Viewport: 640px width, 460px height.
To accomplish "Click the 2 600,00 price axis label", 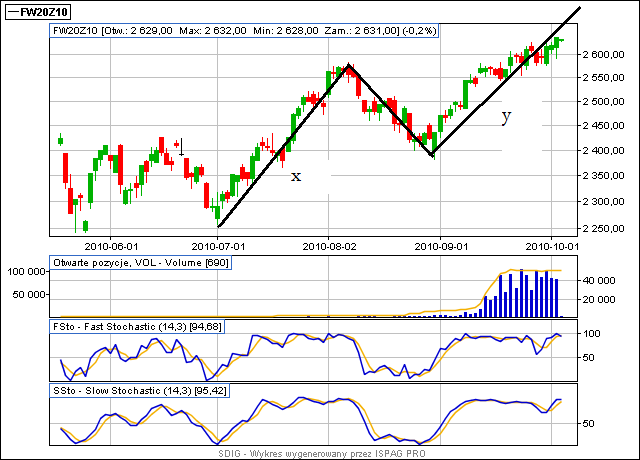I will pyautogui.click(x=605, y=54).
